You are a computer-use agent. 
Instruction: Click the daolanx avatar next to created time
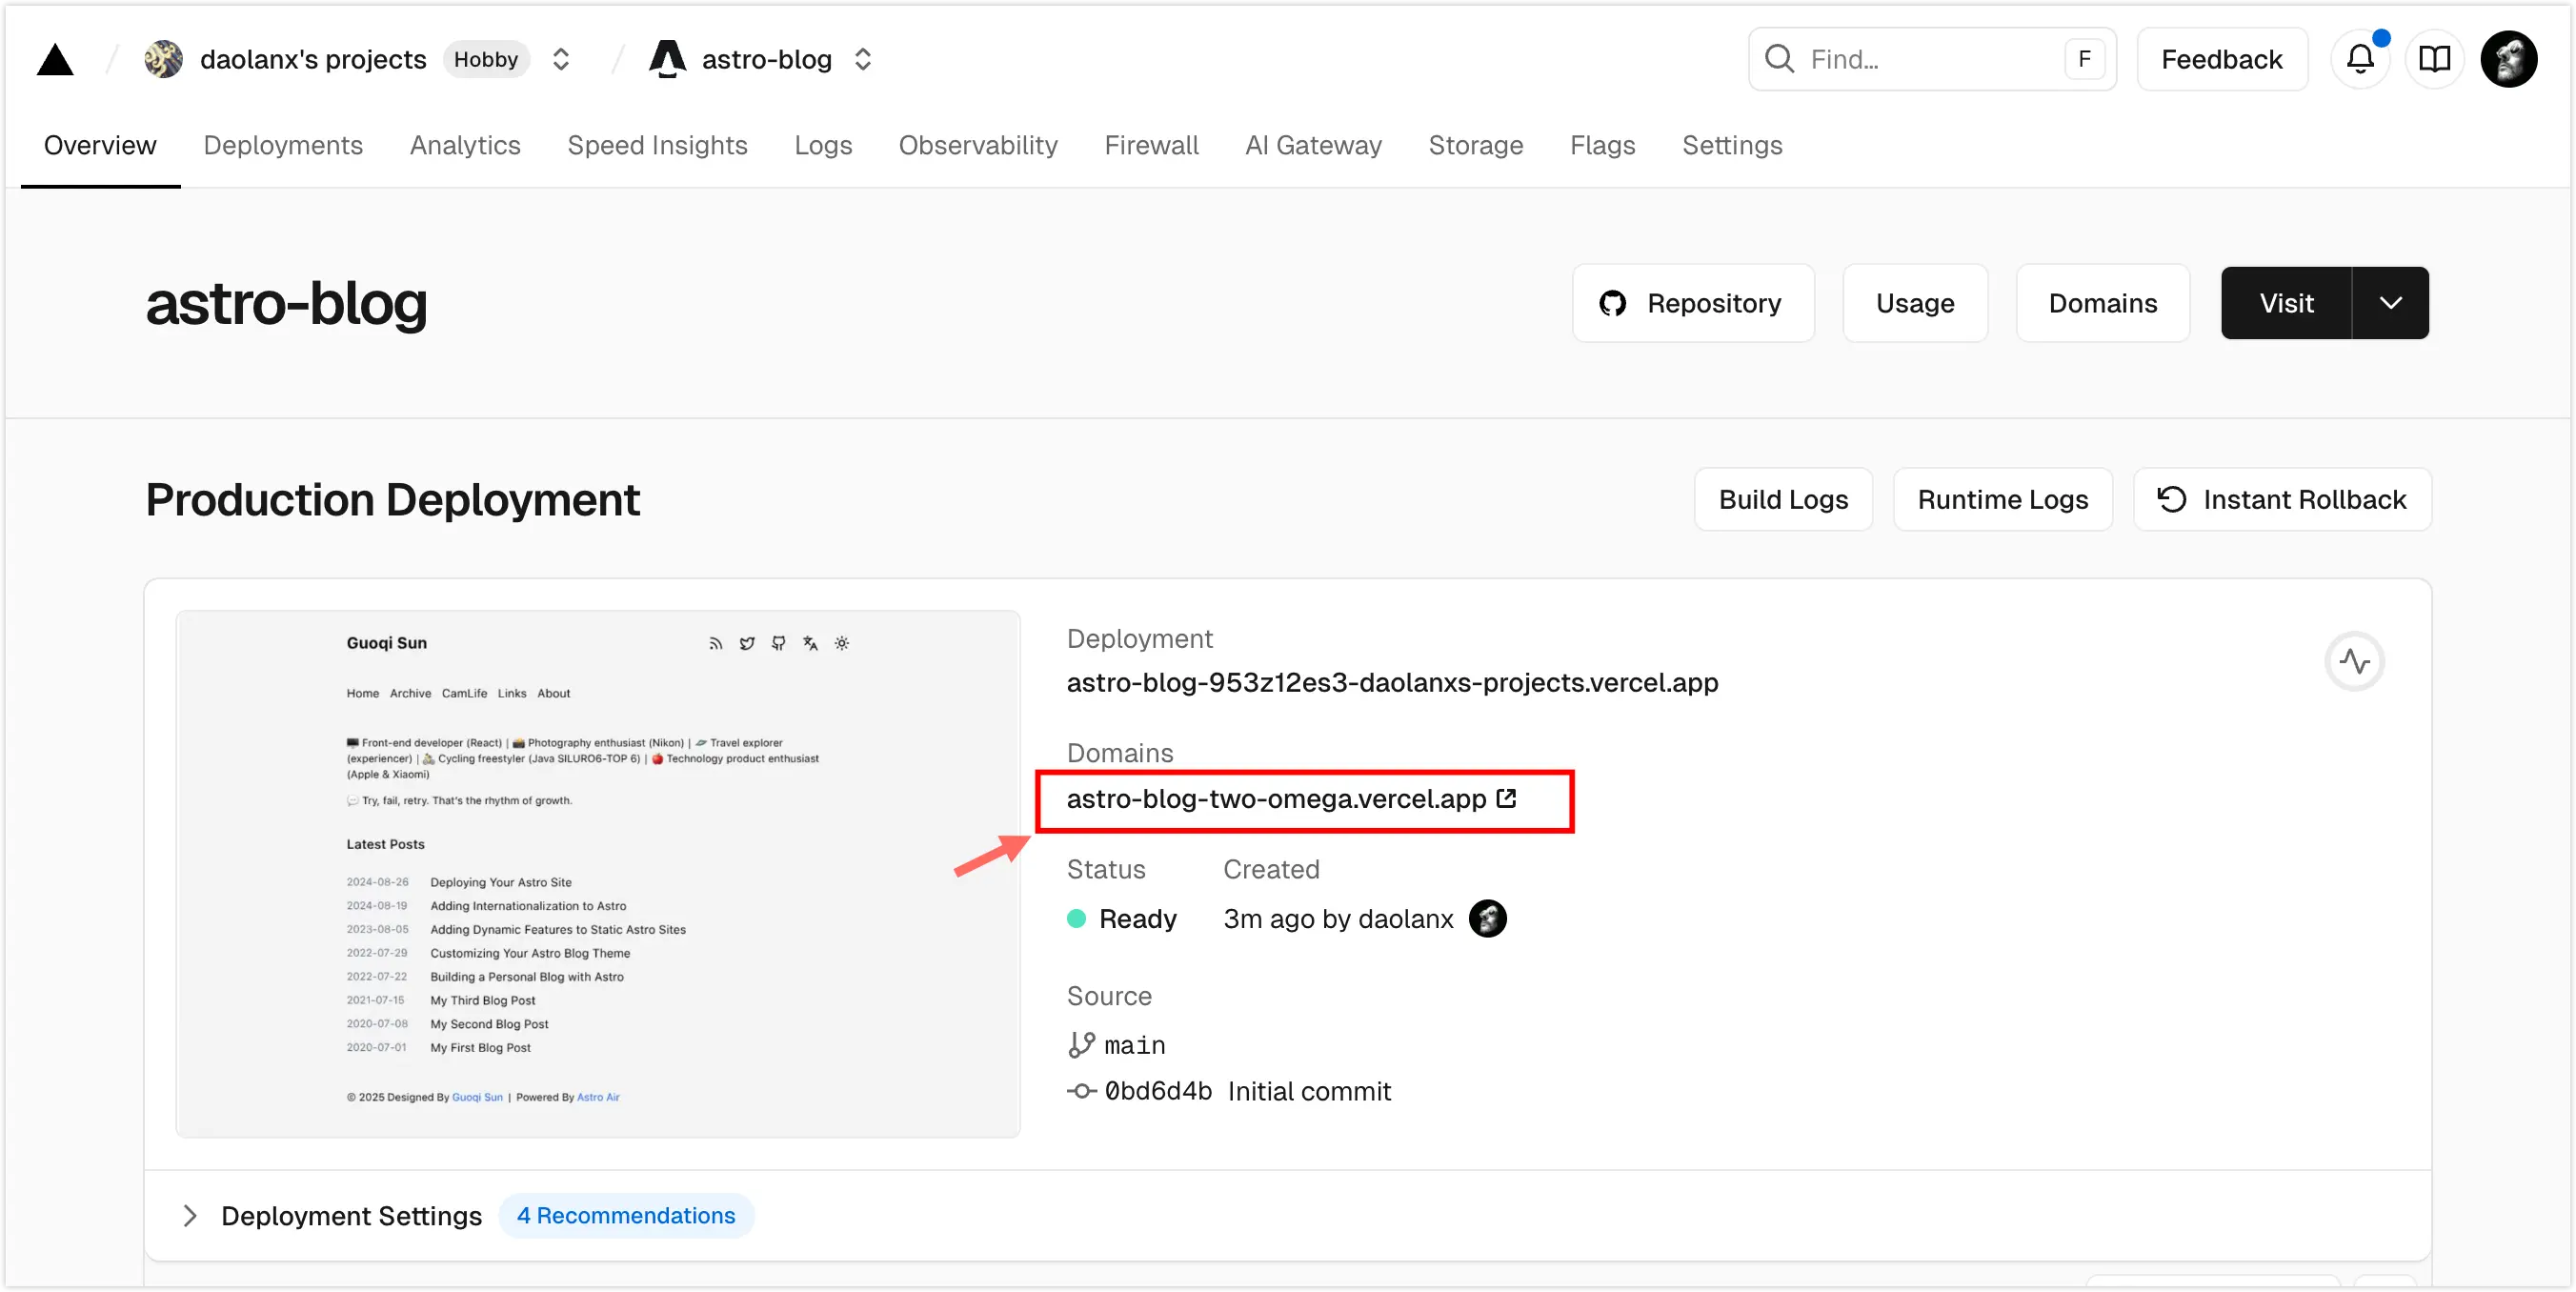point(1487,918)
